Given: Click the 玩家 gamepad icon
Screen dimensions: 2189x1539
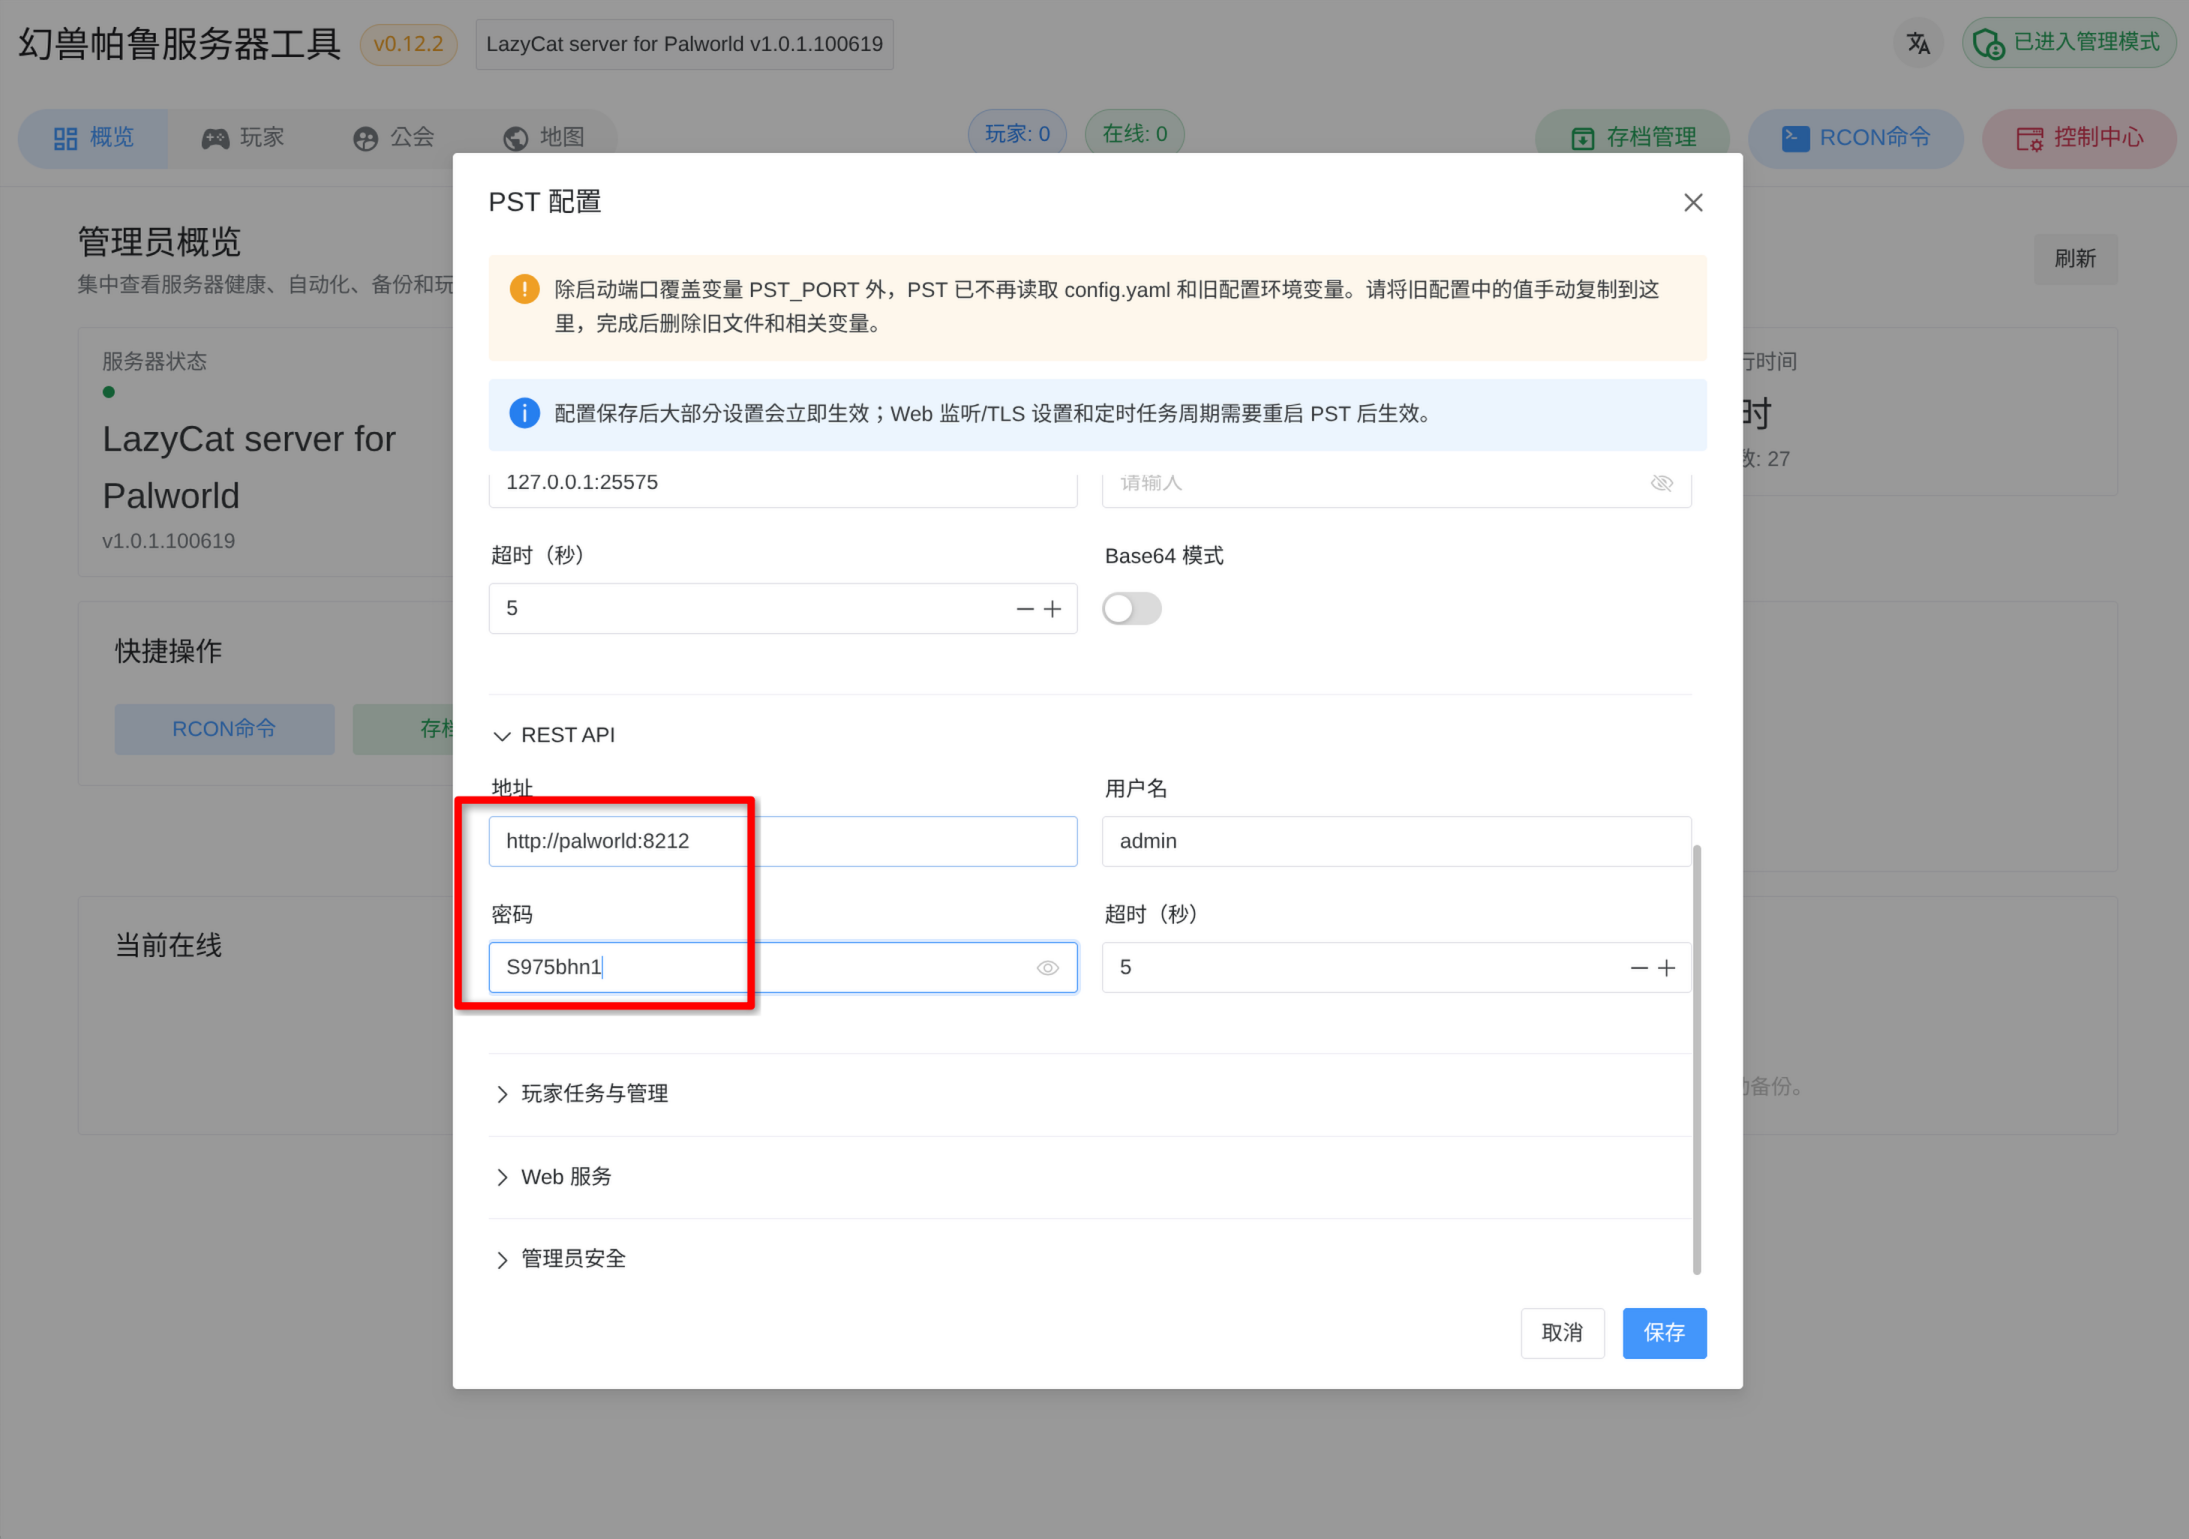Looking at the screenshot, I should [215, 138].
